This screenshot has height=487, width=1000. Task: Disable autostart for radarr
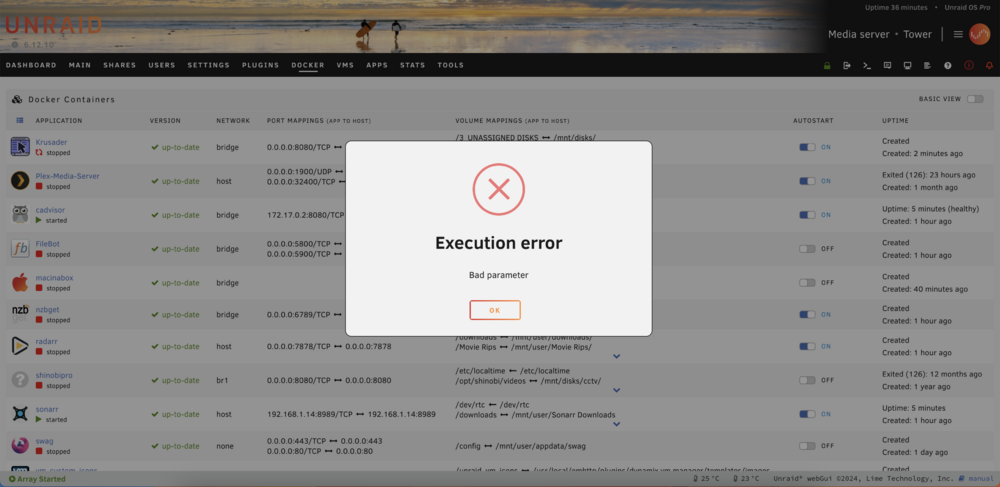(807, 346)
